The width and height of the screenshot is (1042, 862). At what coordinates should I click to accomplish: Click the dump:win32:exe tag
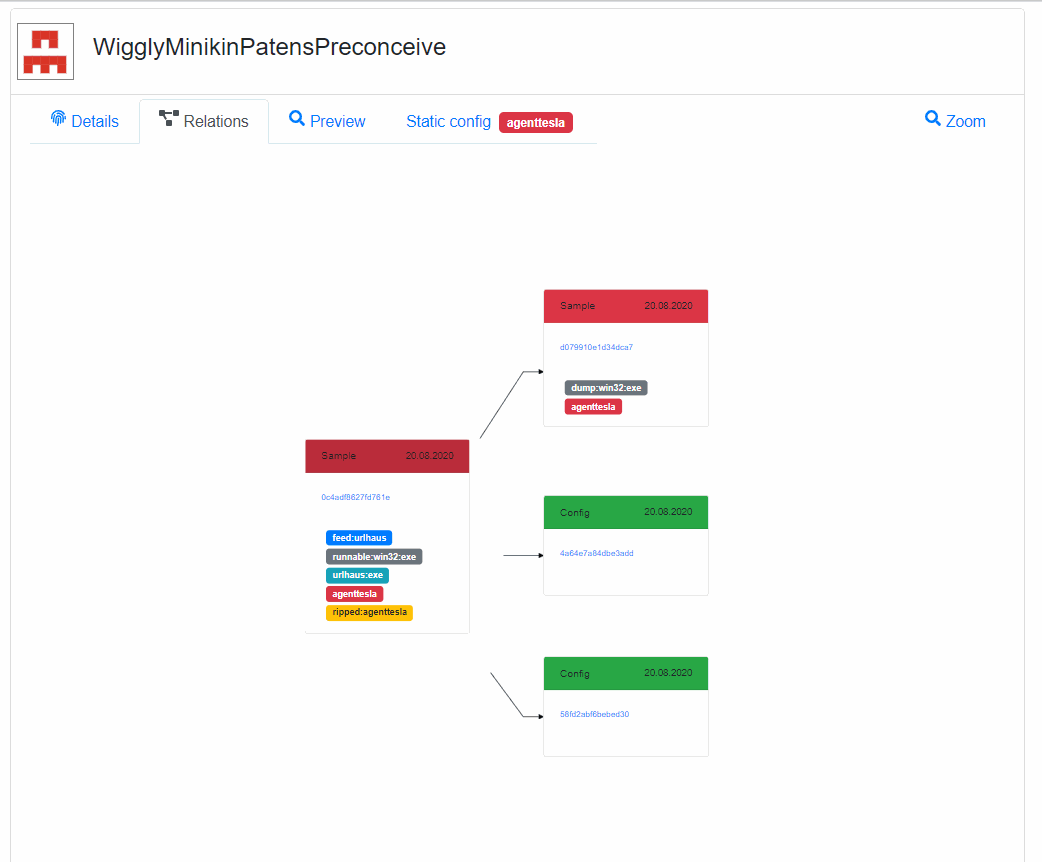pyautogui.click(x=606, y=387)
